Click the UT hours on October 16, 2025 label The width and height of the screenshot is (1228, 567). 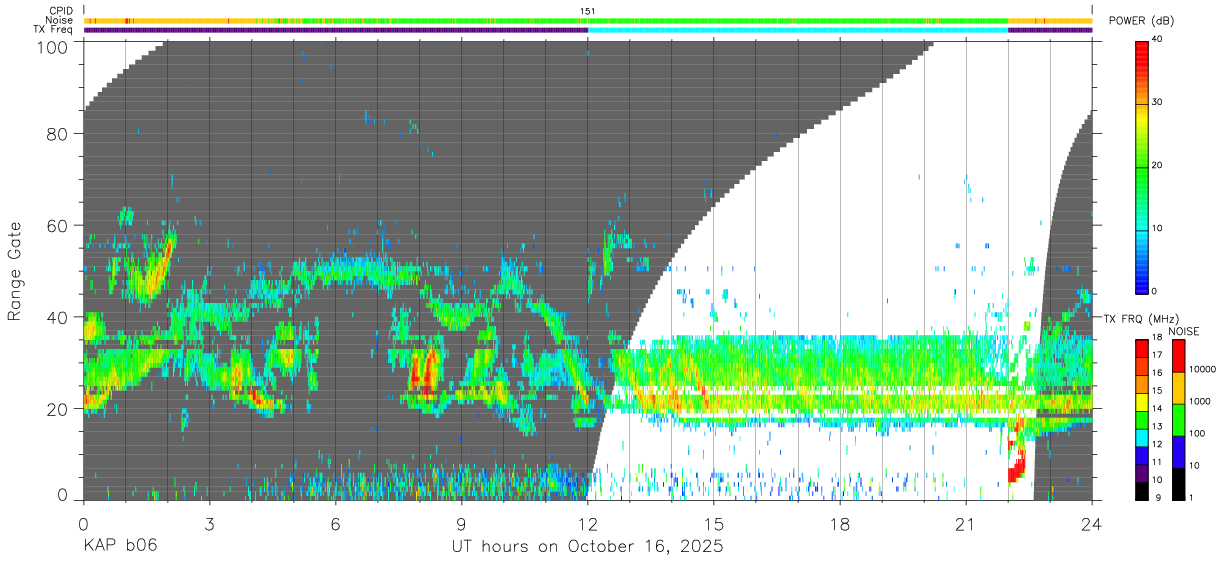click(x=588, y=547)
